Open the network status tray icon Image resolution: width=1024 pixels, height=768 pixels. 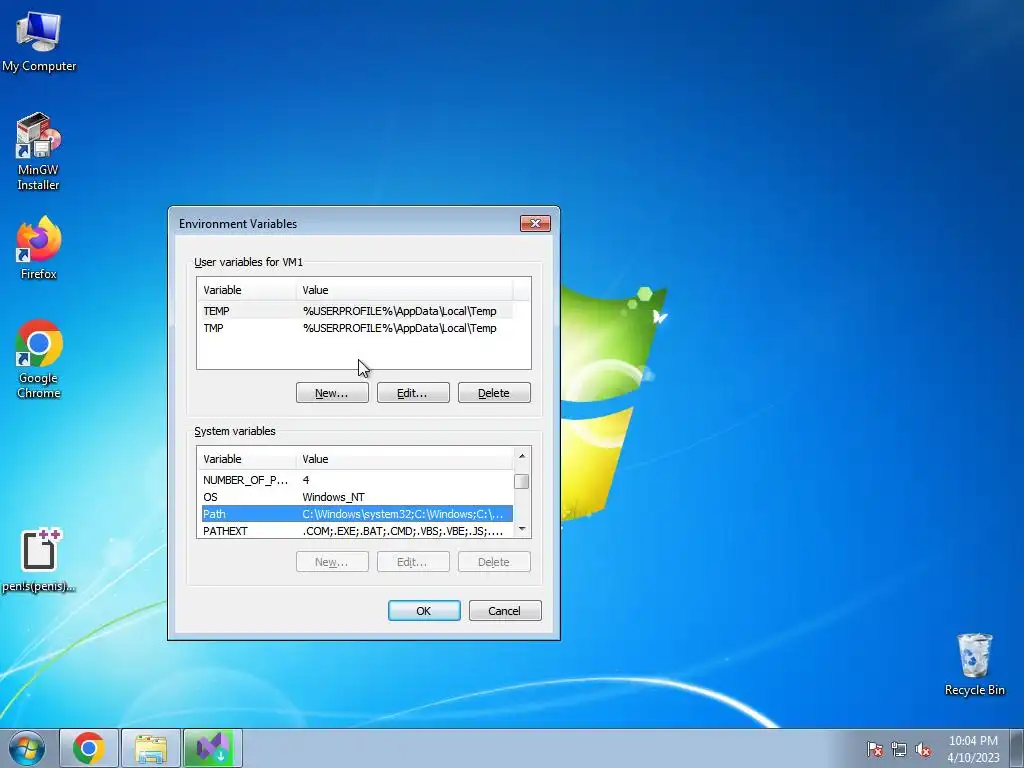(899, 749)
